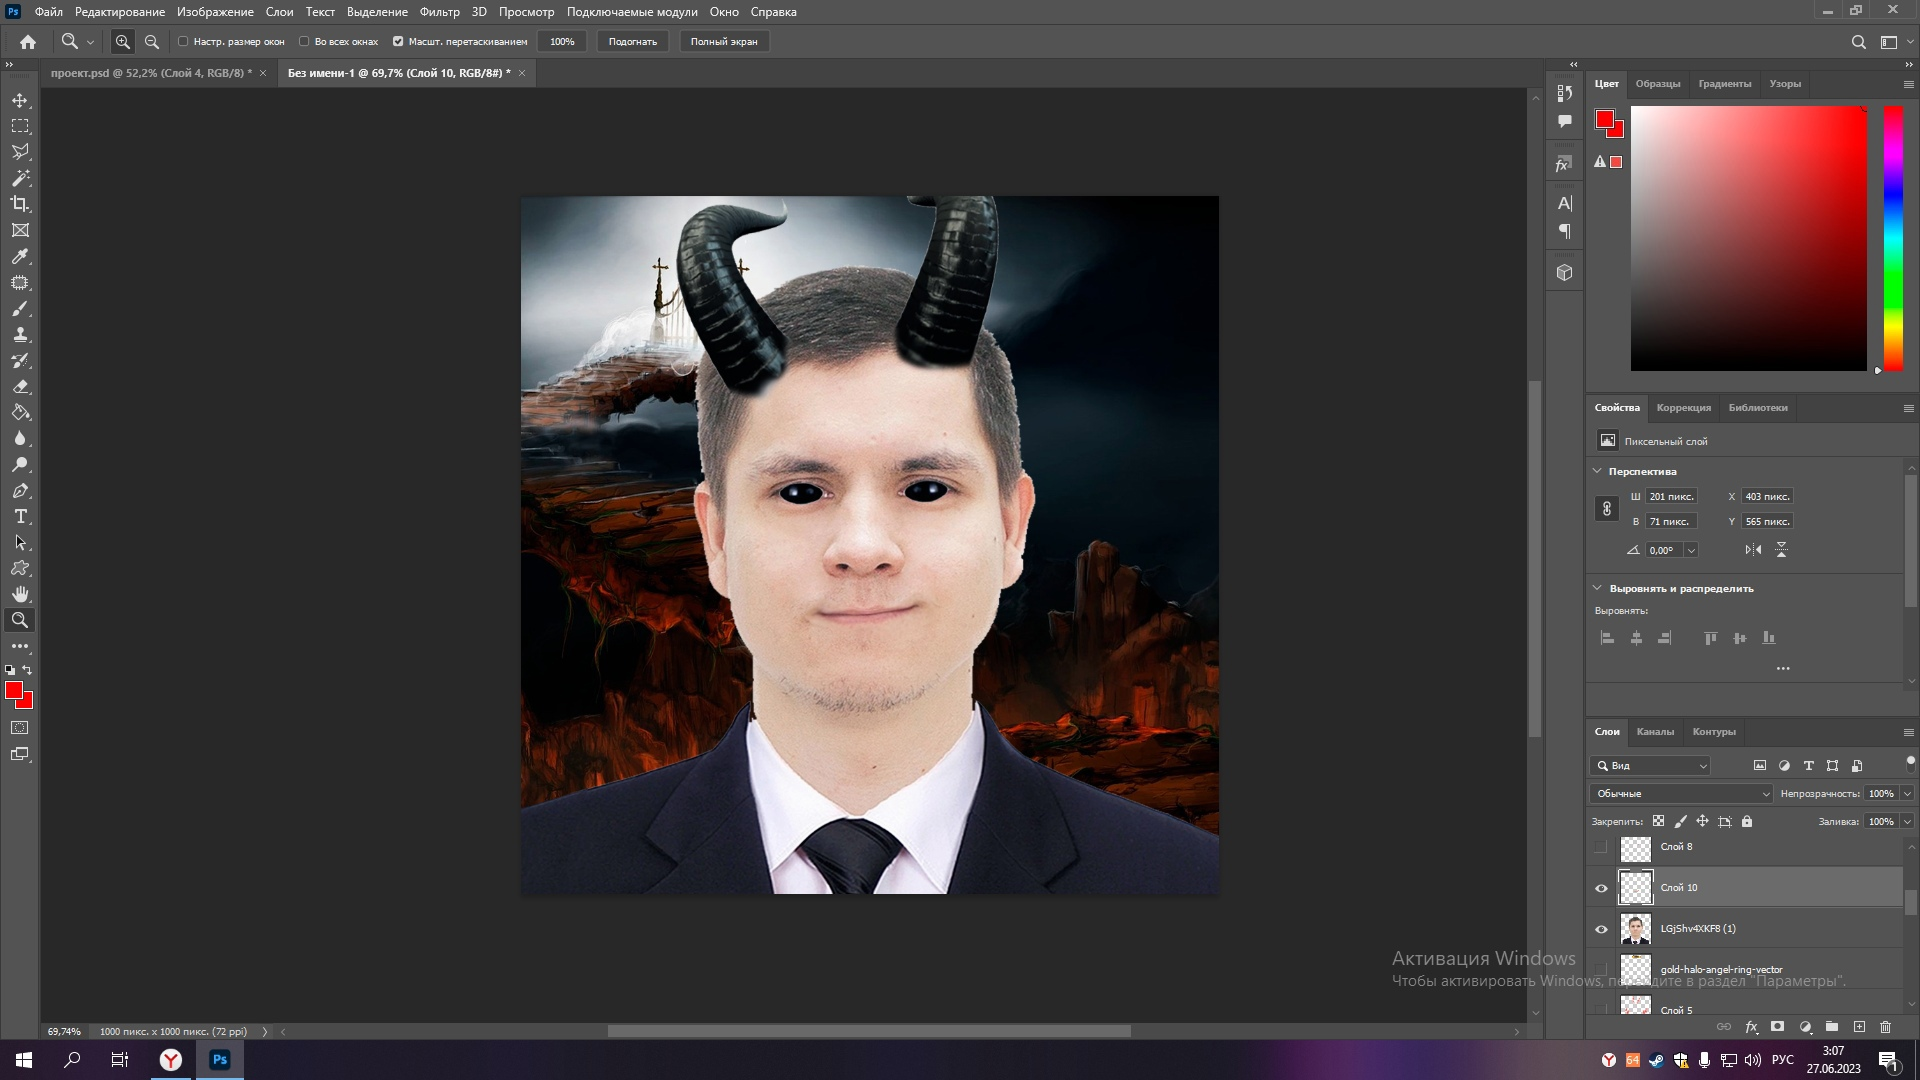
Task: Select the Frame tool
Action: pyautogui.click(x=20, y=230)
